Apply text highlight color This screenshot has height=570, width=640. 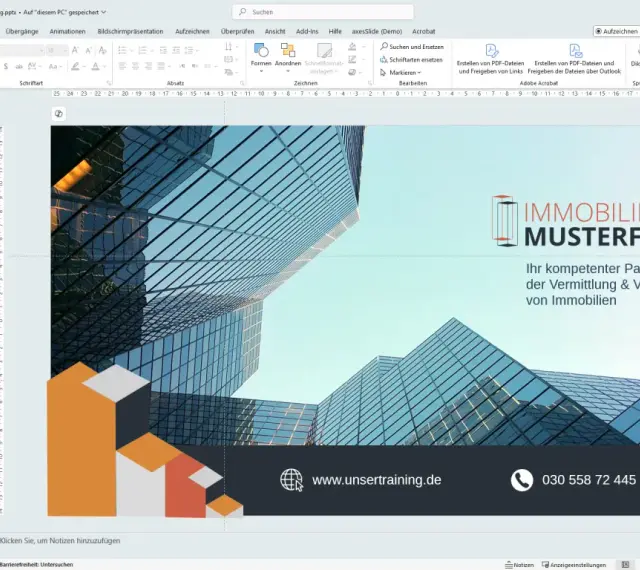(x=75, y=66)
